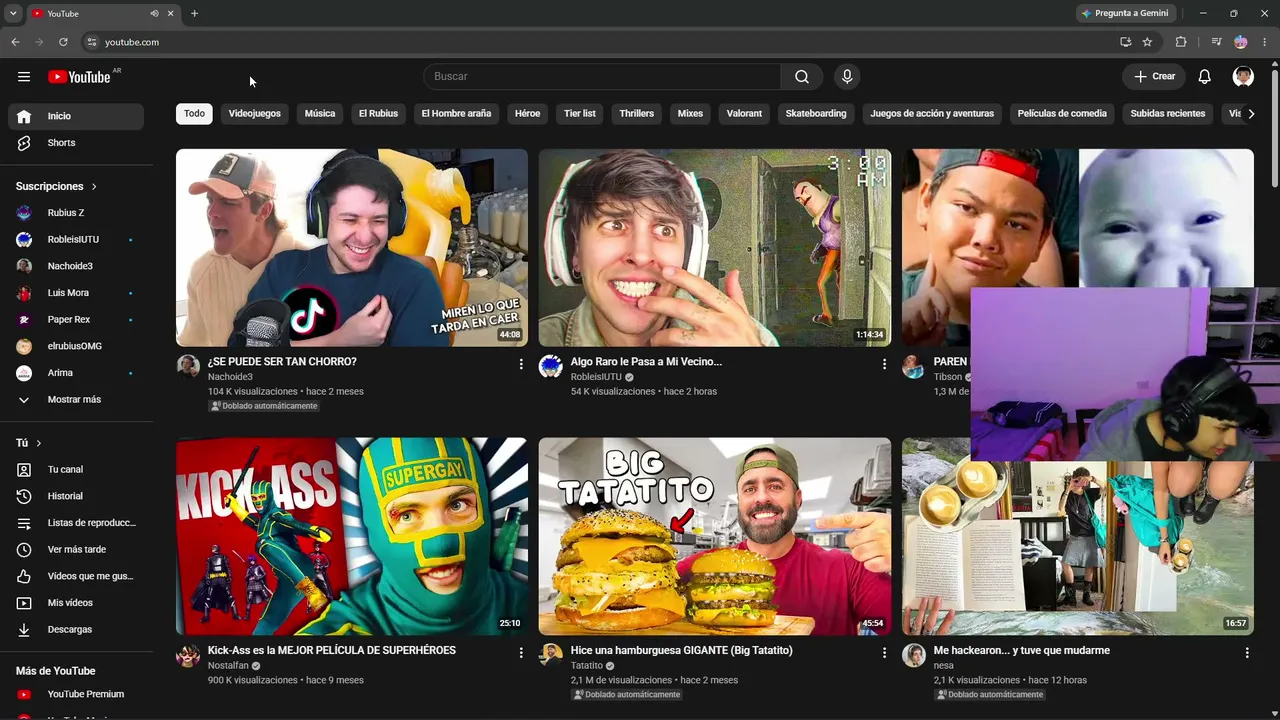Open options for ¿SE PUEDE SER TAN CHORRO?

(x=521, y=365)
